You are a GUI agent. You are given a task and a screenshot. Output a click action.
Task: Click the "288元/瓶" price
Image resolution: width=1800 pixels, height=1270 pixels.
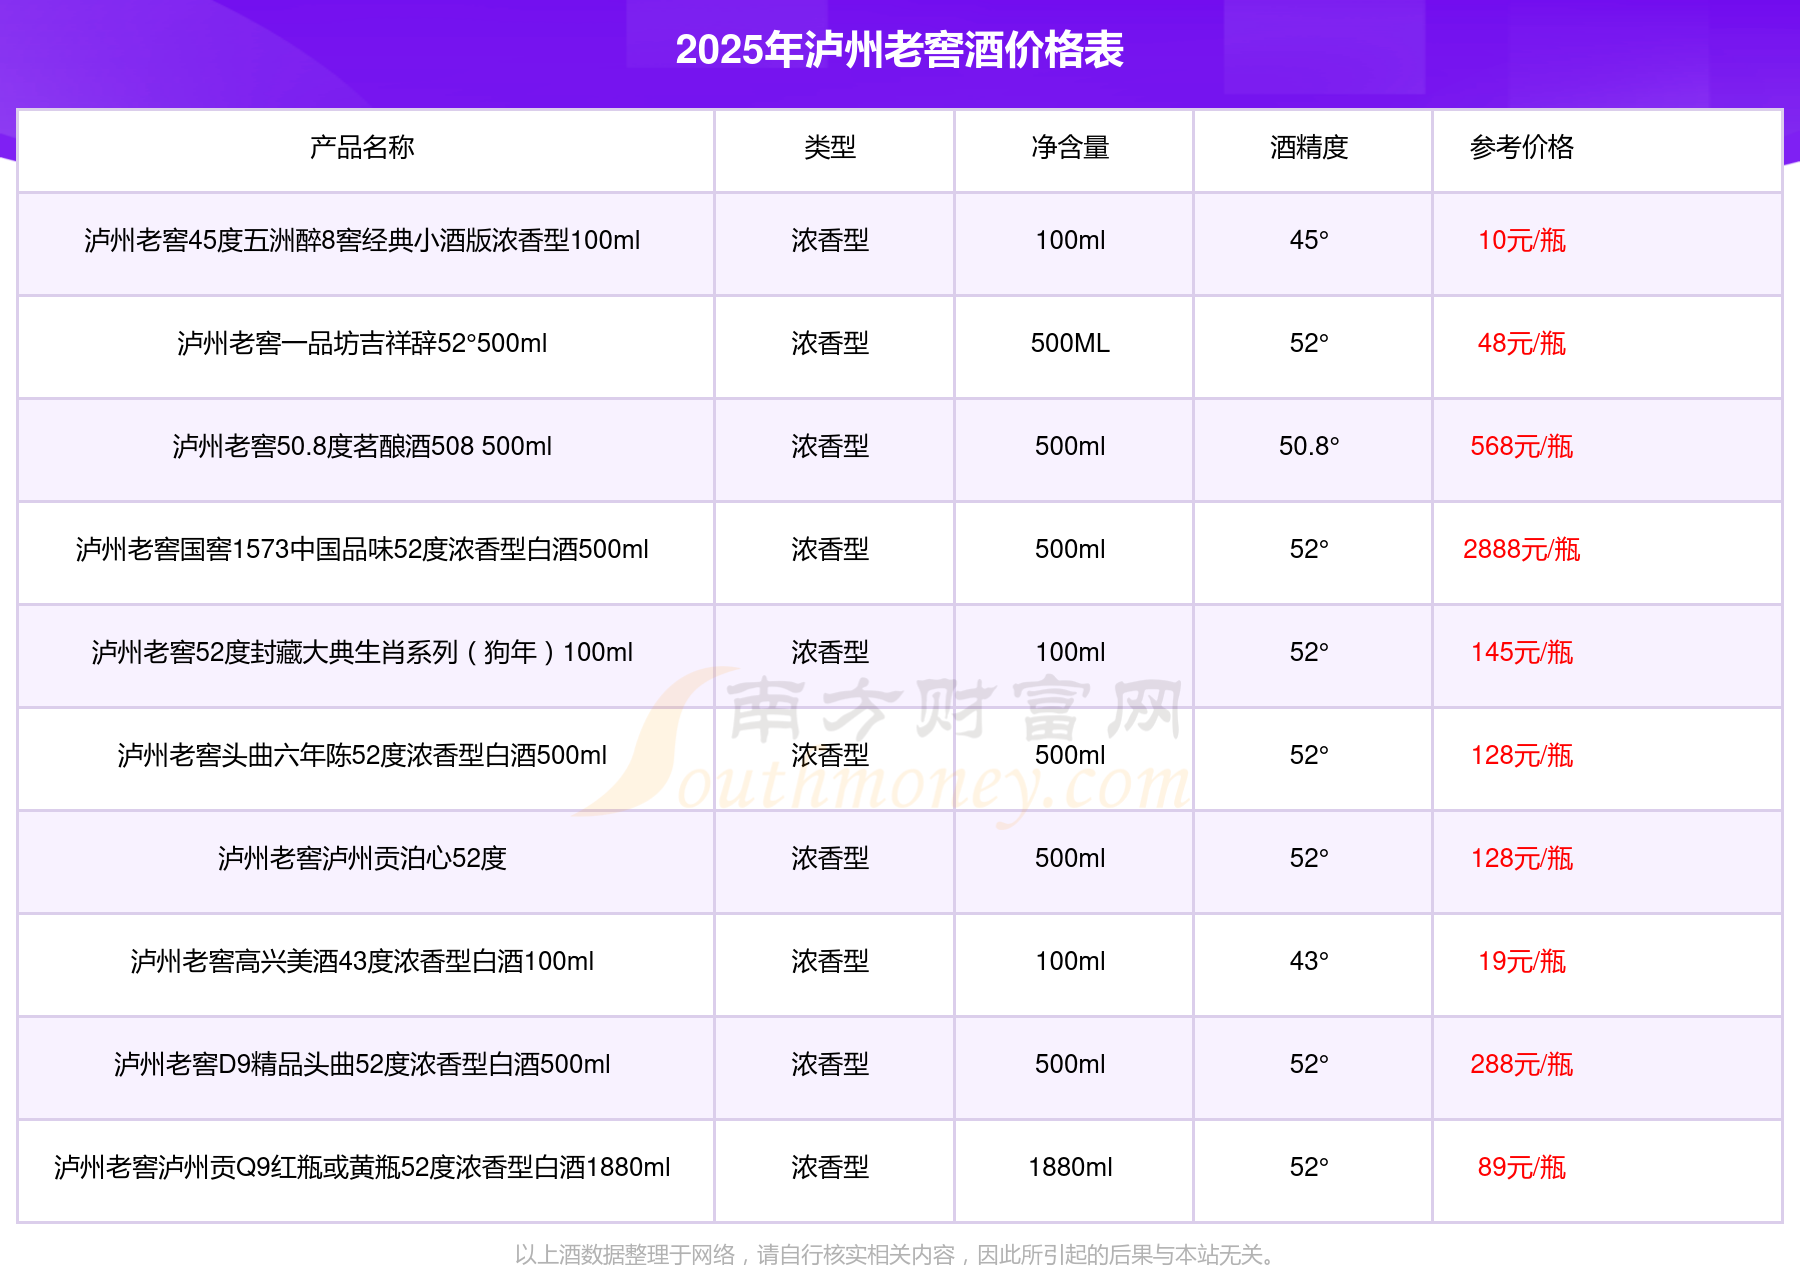point(1521,1064)
